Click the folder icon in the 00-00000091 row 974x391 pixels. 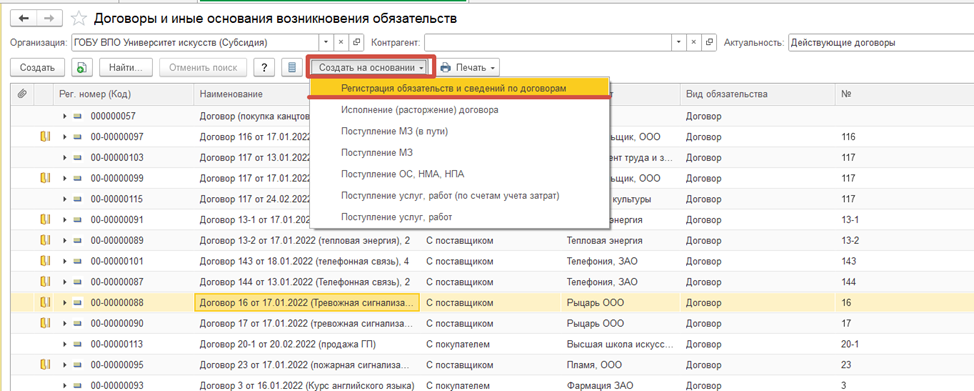coord(44,219)
